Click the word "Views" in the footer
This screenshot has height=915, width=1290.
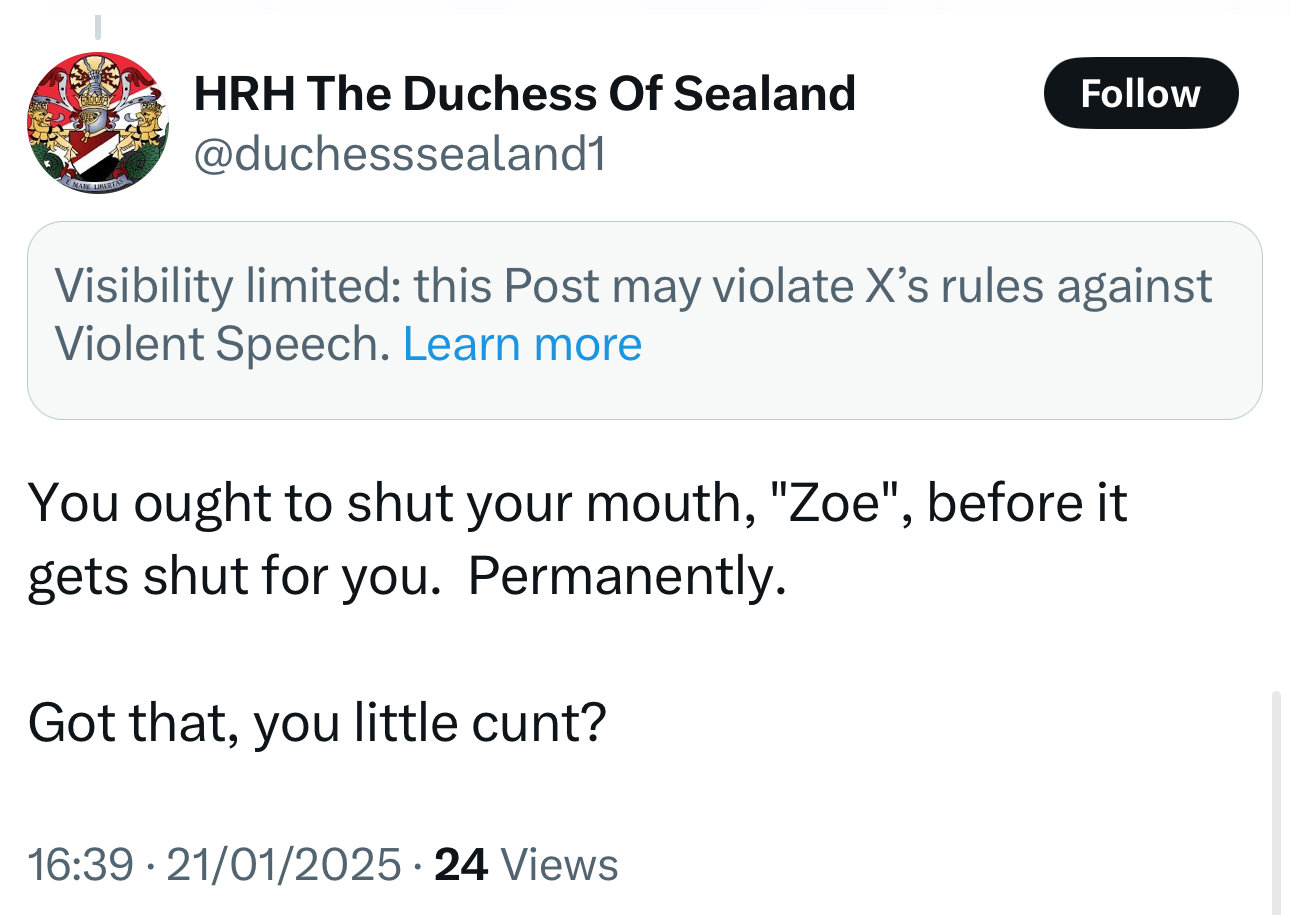pos(557,864)
